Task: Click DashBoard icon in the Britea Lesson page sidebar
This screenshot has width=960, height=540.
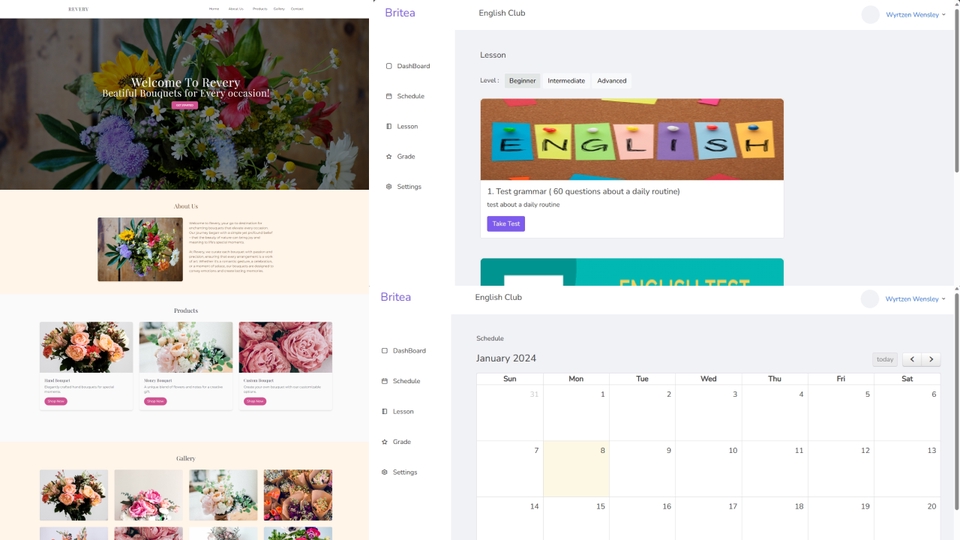Action: pos(389,66)
